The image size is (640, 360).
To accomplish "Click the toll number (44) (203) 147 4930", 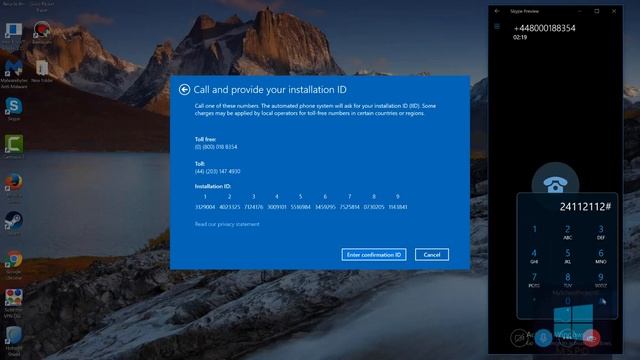I will tap(218, 171).
